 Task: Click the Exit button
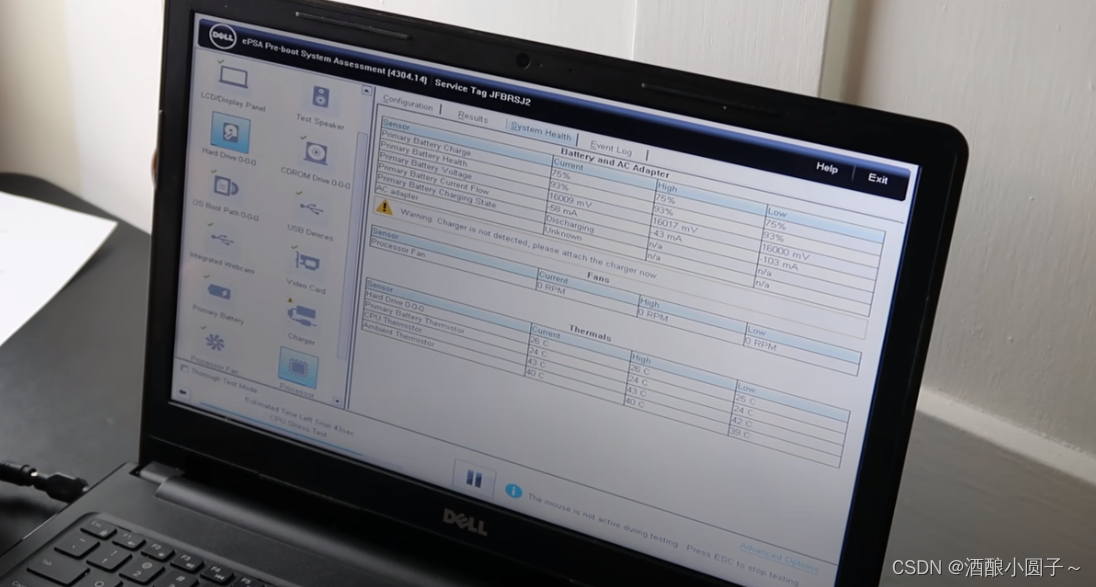877,178
